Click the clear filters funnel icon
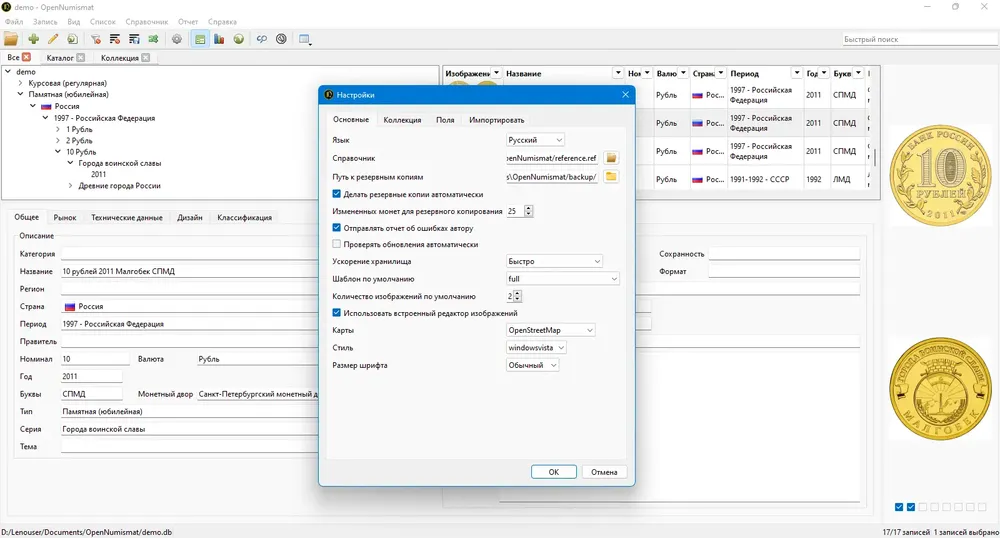1000x538 pixels. (96, 39)
